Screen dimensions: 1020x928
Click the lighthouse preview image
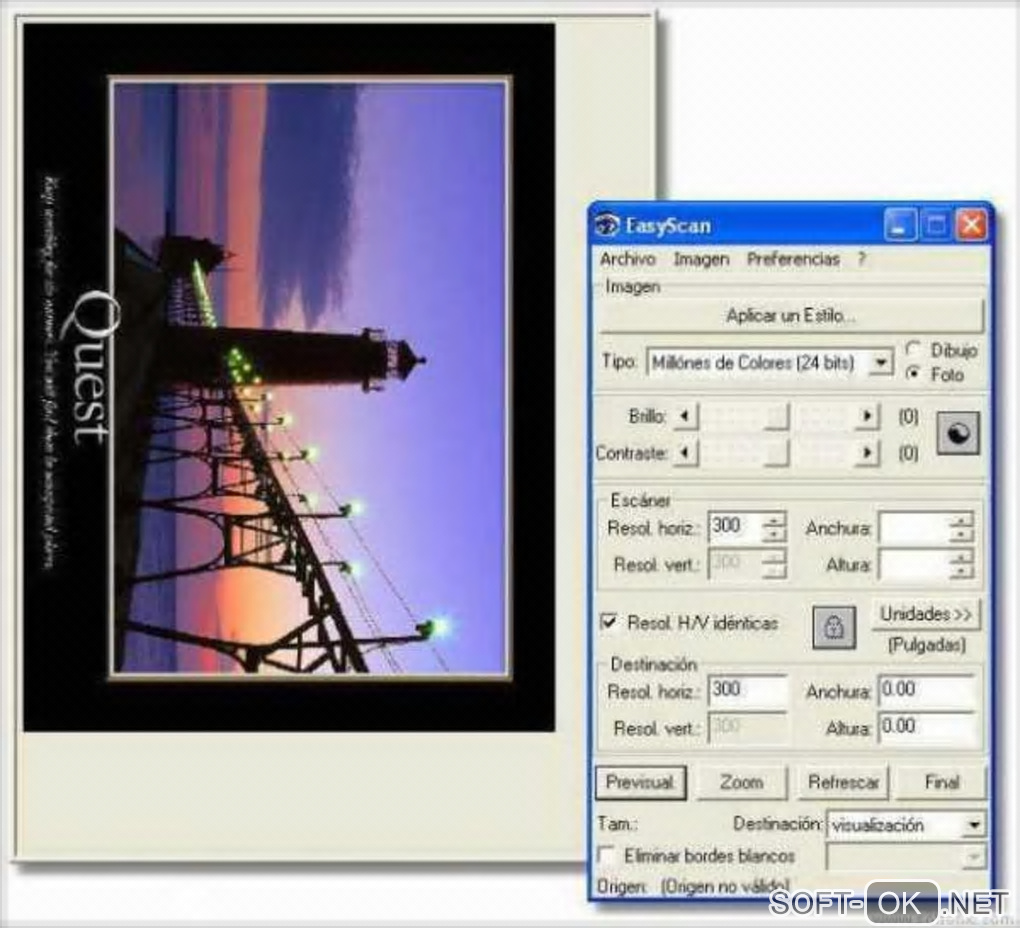(x=310, y=378)
